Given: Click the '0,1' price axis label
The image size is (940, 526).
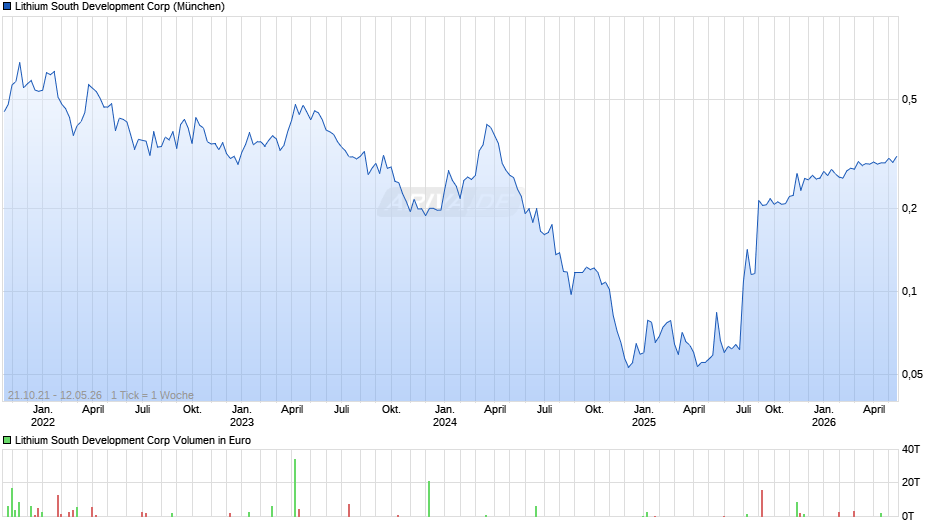Looking at the screenshot, I should [x=909, y=291].
